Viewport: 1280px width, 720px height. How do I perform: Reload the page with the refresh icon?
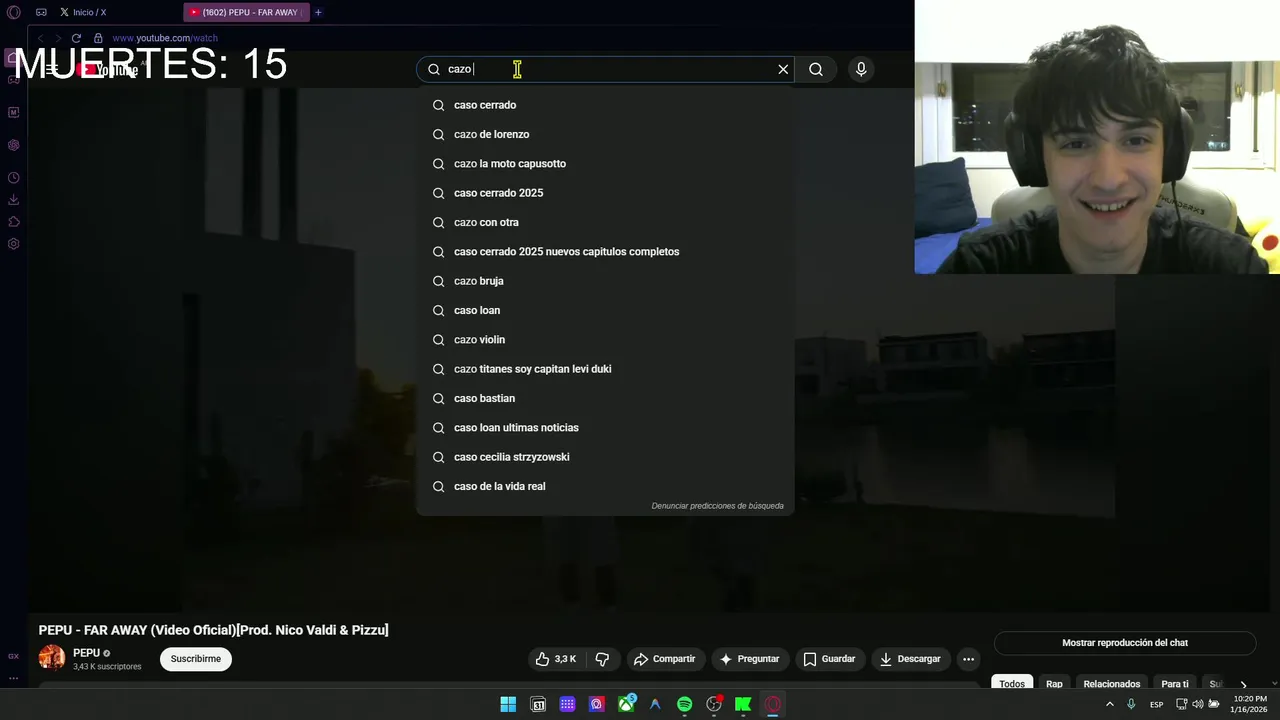[x=76, y=38]
